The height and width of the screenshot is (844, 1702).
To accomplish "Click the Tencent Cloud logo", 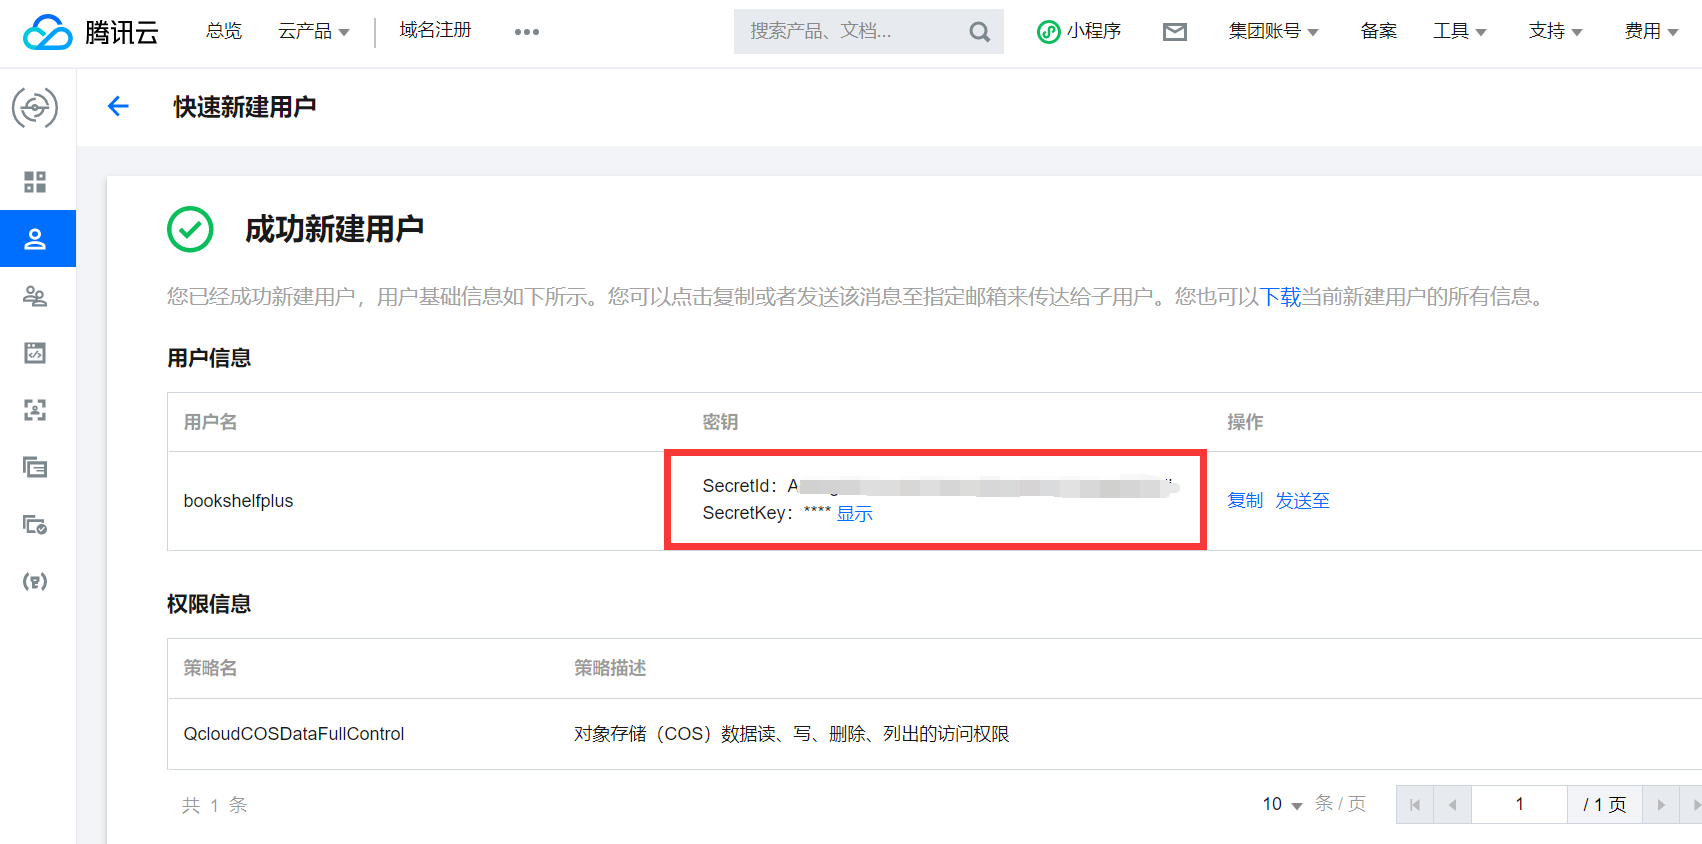I will point(90,32).
